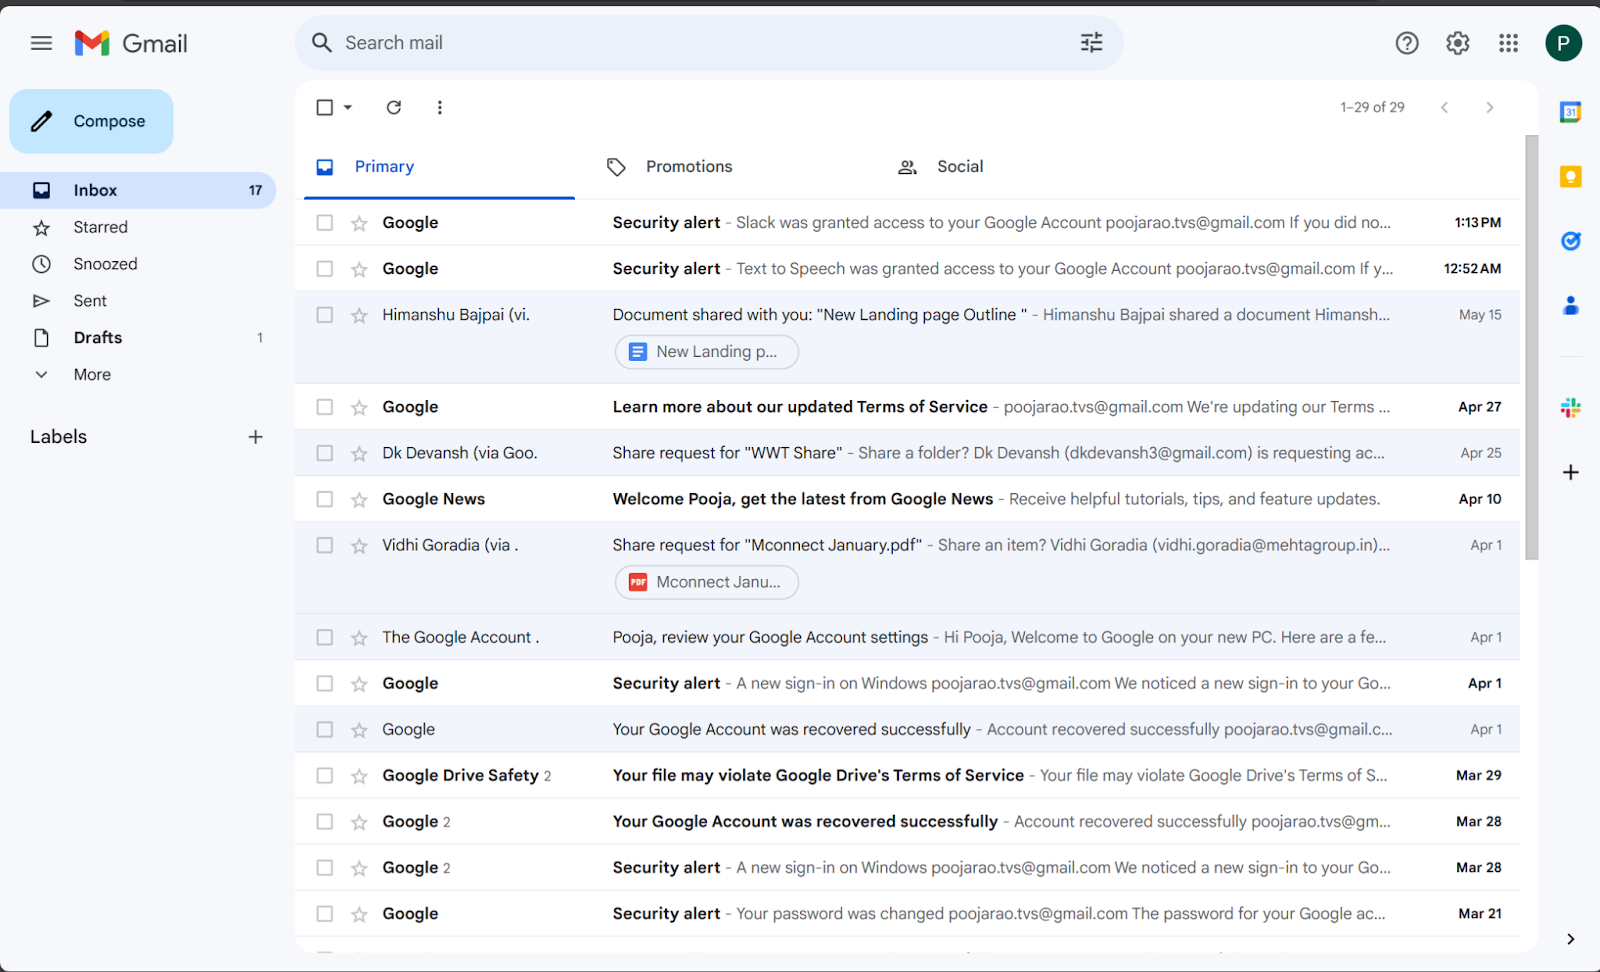Open the New Landing page attachment chip

click(707, 352)
